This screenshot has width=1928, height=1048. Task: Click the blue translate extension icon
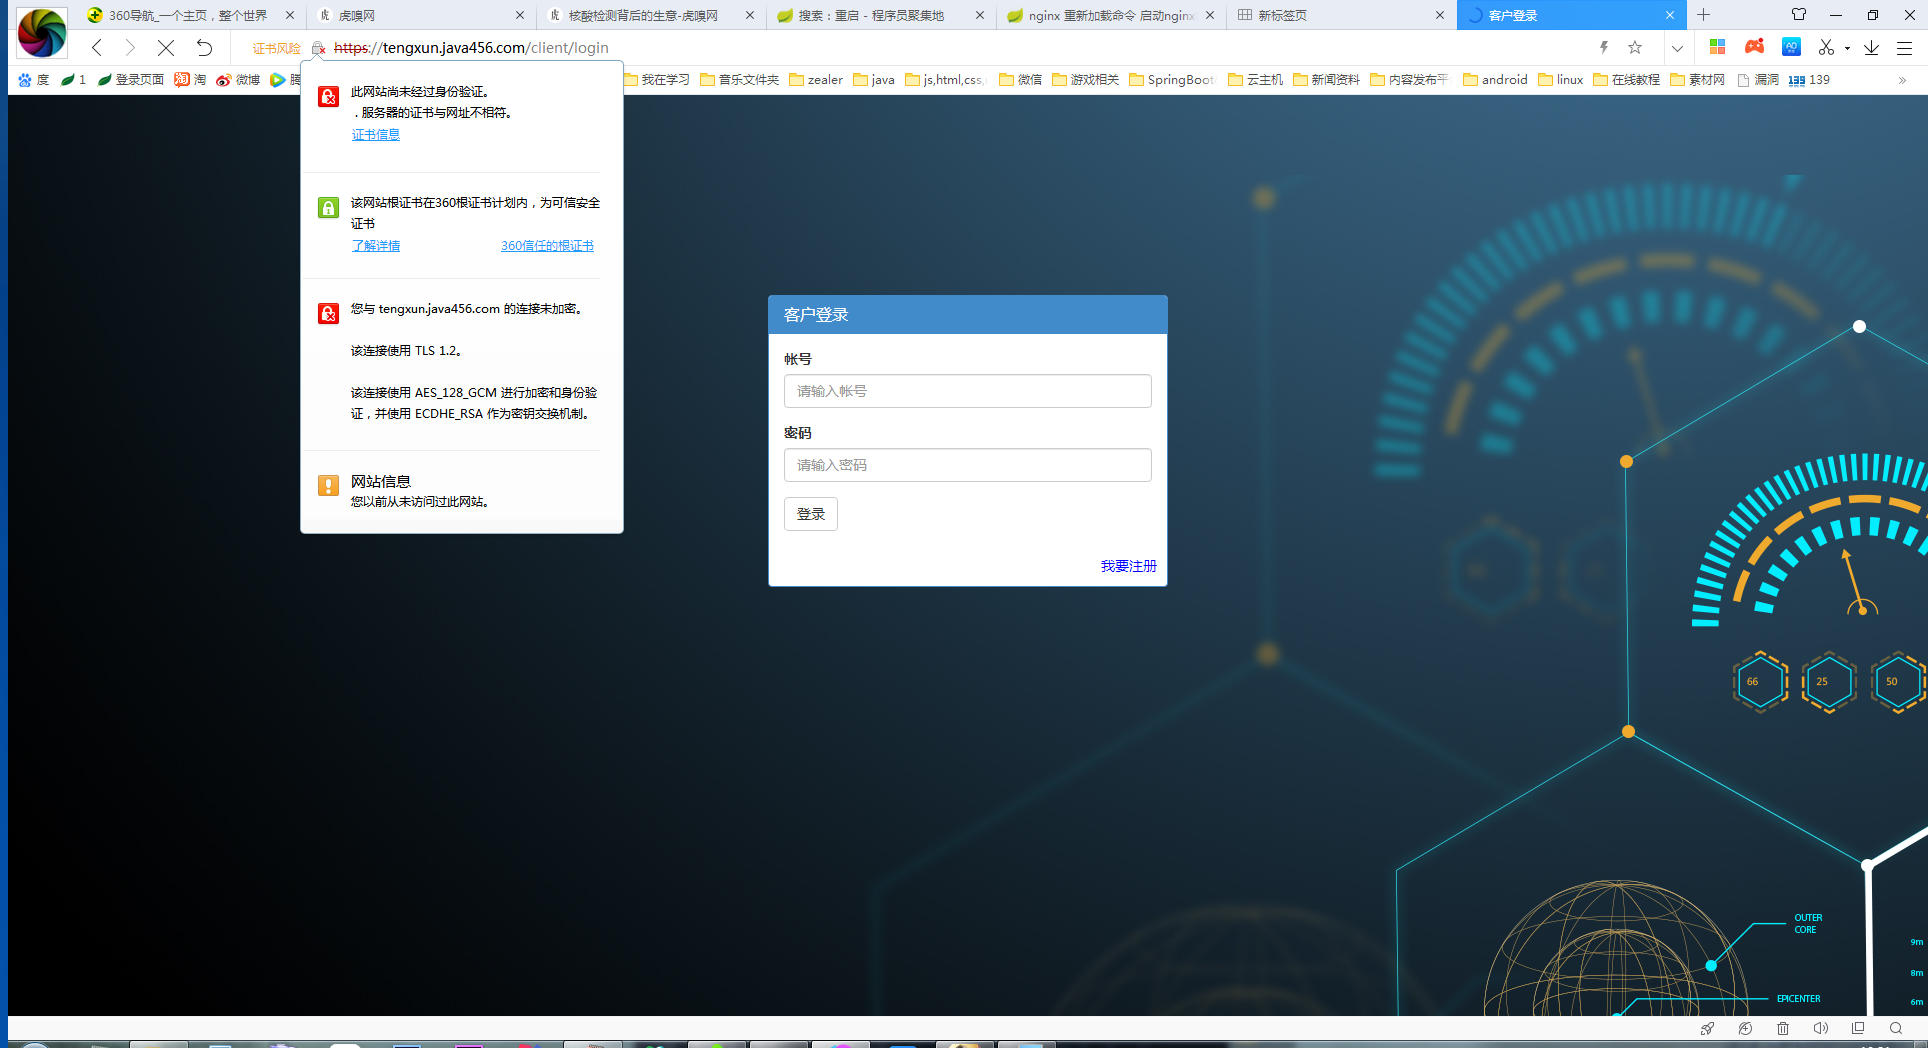coord(1791,47)
